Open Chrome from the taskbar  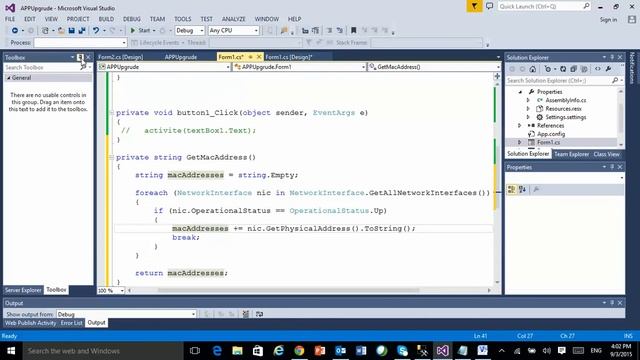point(299,351)
